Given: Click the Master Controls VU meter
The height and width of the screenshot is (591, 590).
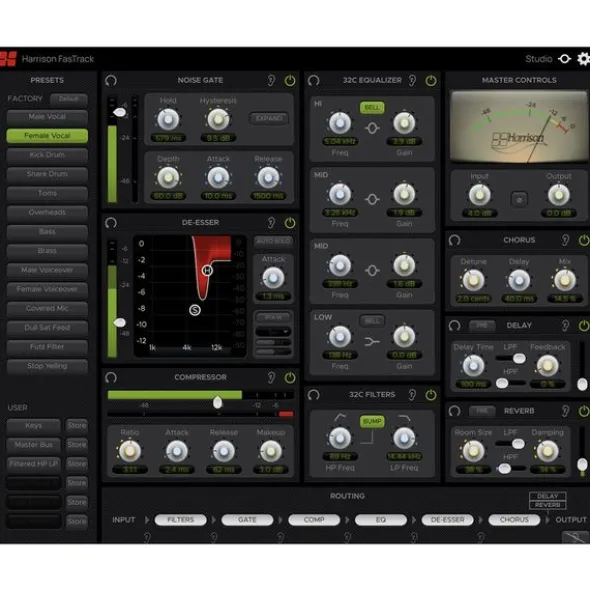Looking at the screenshot, I should click(x=519, y=127).
